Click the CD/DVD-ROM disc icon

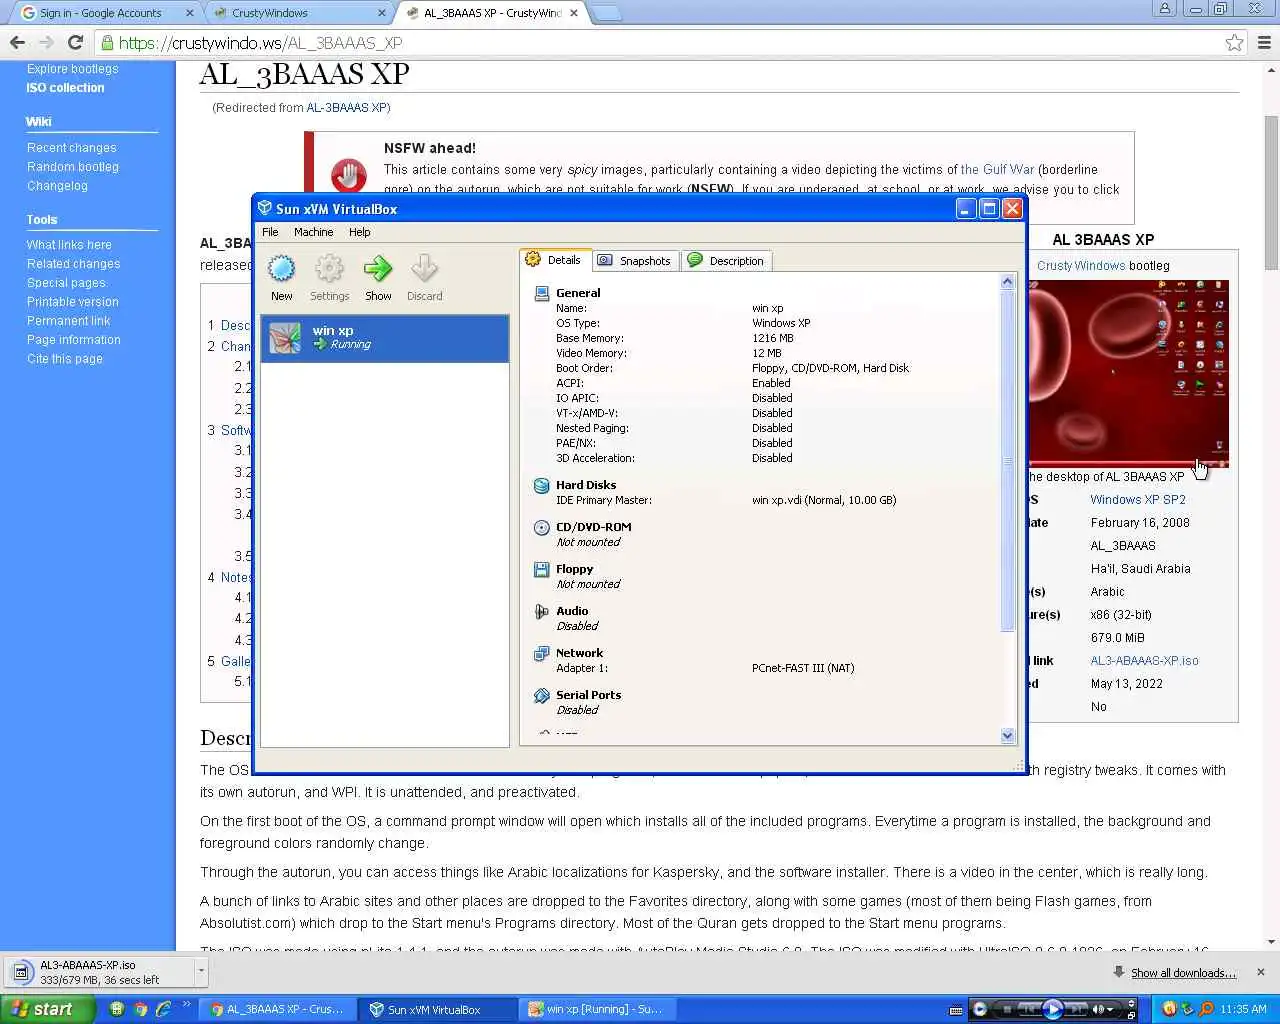[x=542, y=527]
